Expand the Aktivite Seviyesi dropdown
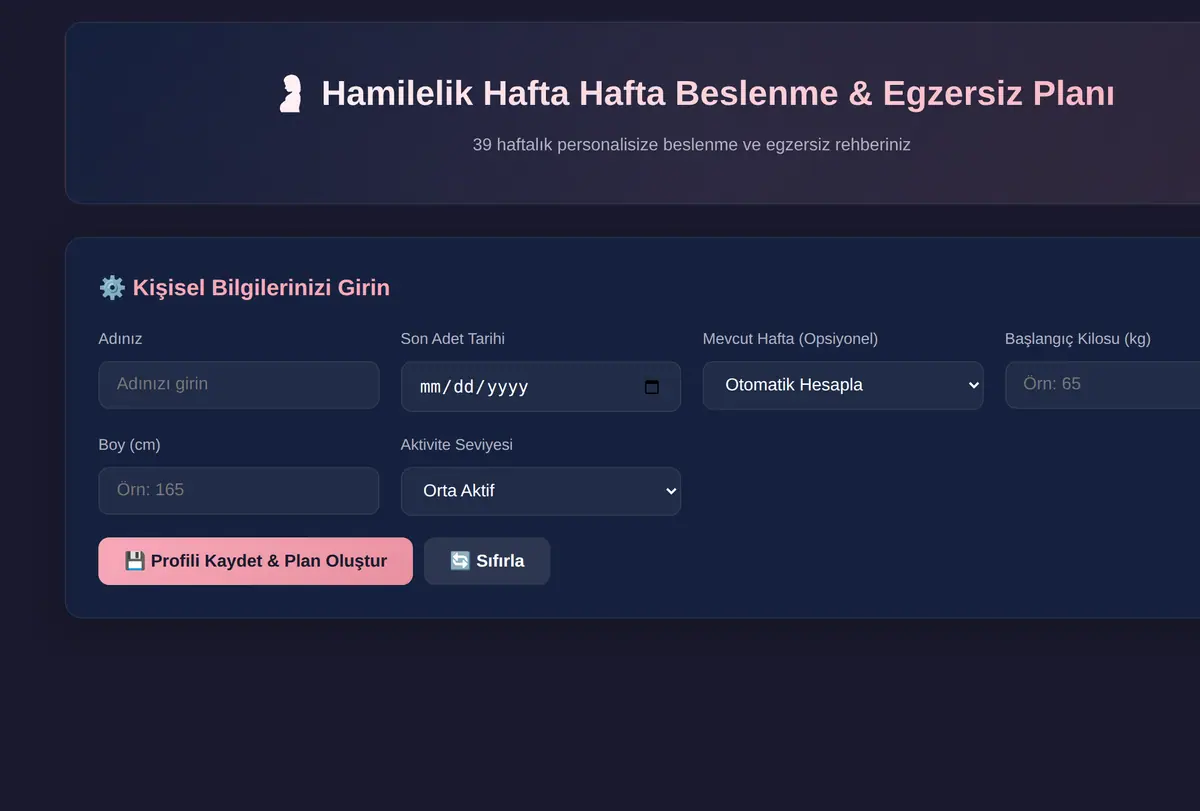 pos(541,491)
